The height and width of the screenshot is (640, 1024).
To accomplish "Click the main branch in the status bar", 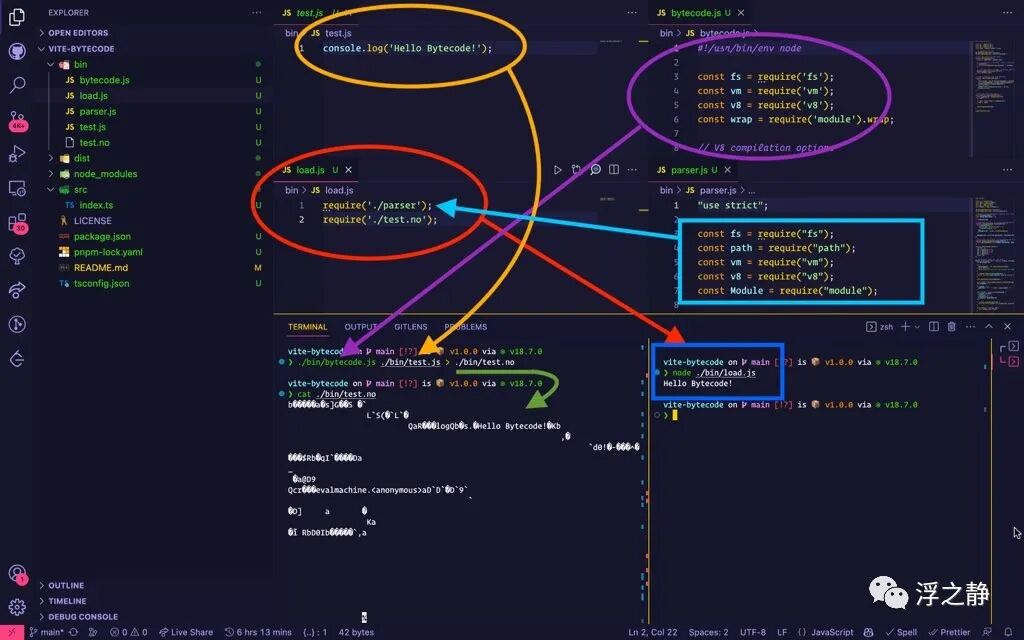I will (x=47, y=632).
